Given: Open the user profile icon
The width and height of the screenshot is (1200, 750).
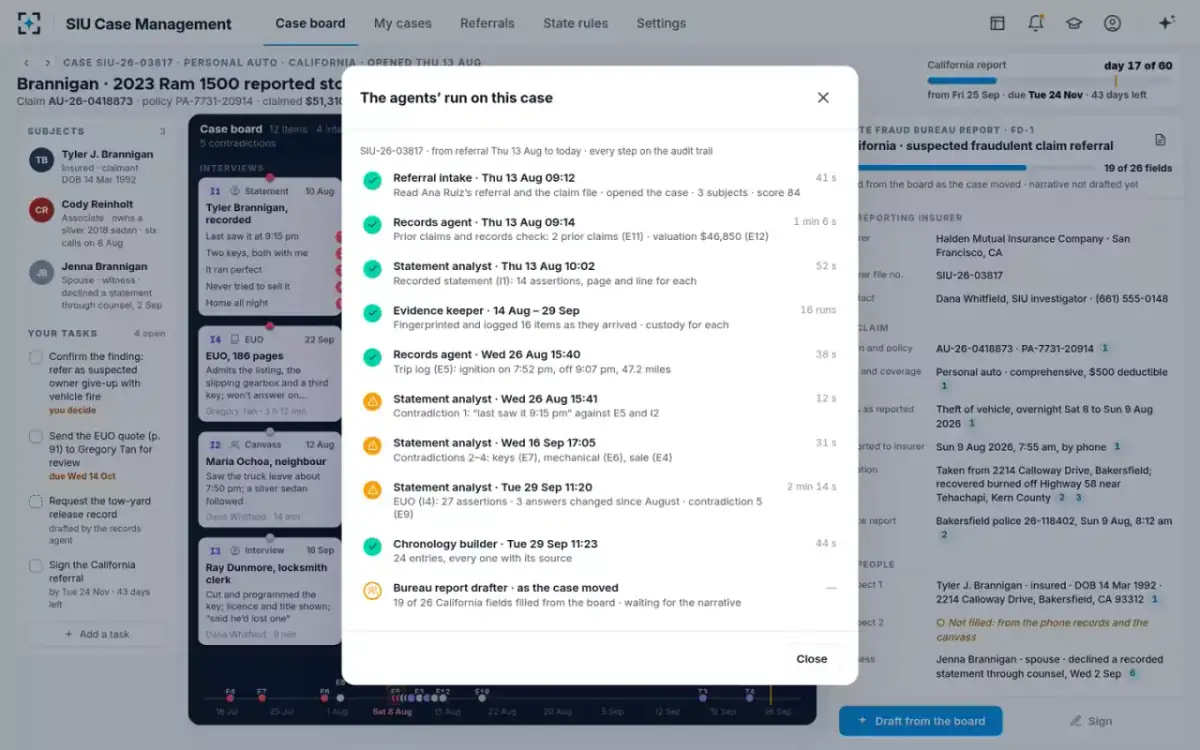Looking at the screenshot, I should 1112,23.
